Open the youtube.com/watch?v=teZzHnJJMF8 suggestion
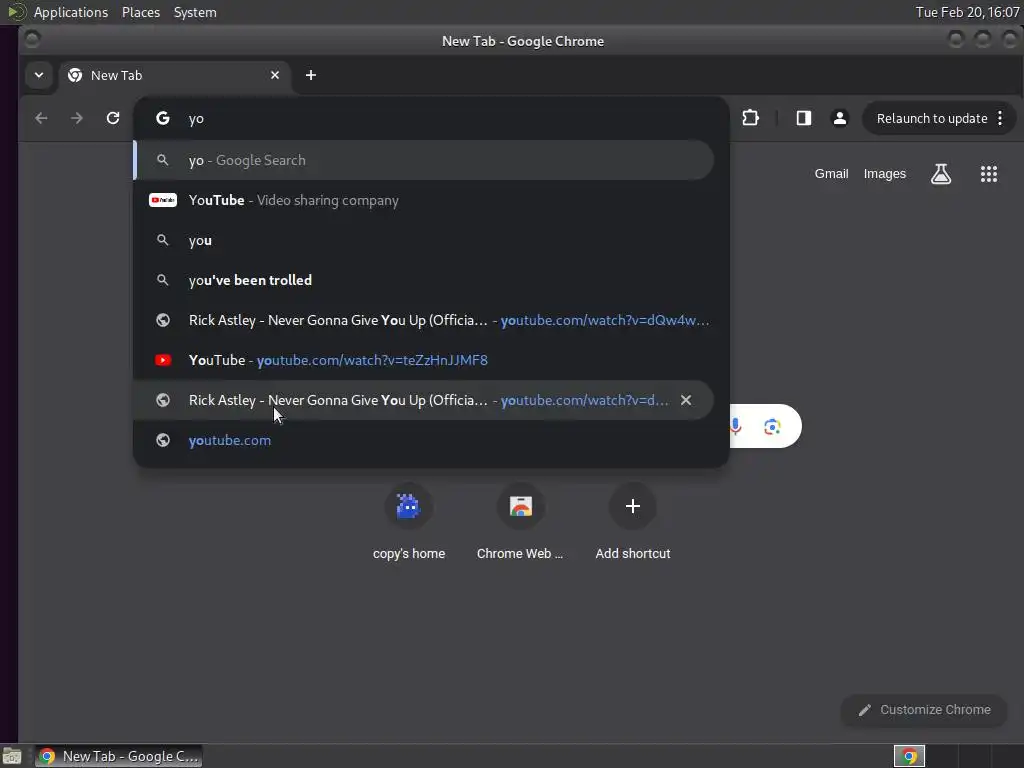This screenshot has height=768, width=1024. (x=424, y=360)
